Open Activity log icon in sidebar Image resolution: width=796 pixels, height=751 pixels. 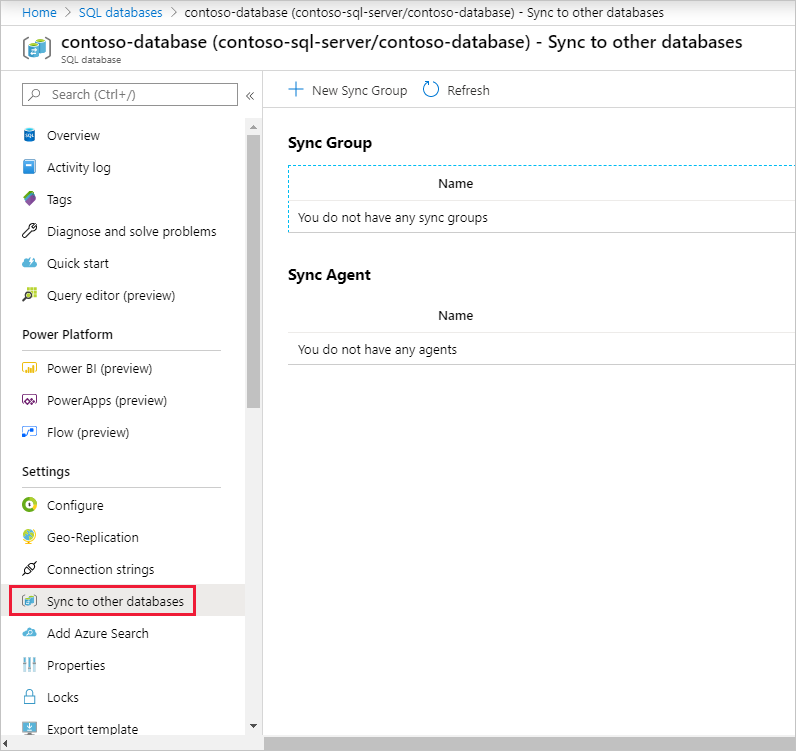[x=29, y=168]
